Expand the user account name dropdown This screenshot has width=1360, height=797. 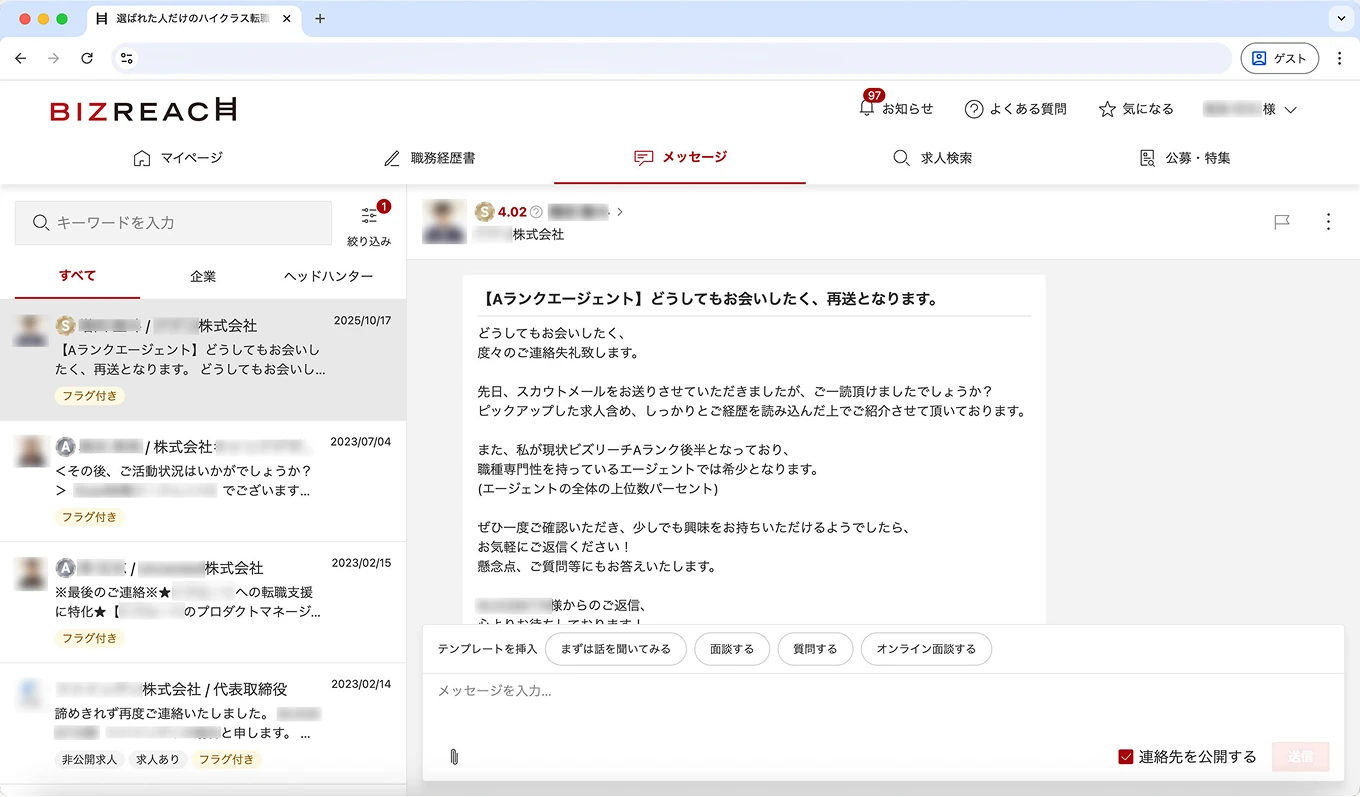(1249, 108)
